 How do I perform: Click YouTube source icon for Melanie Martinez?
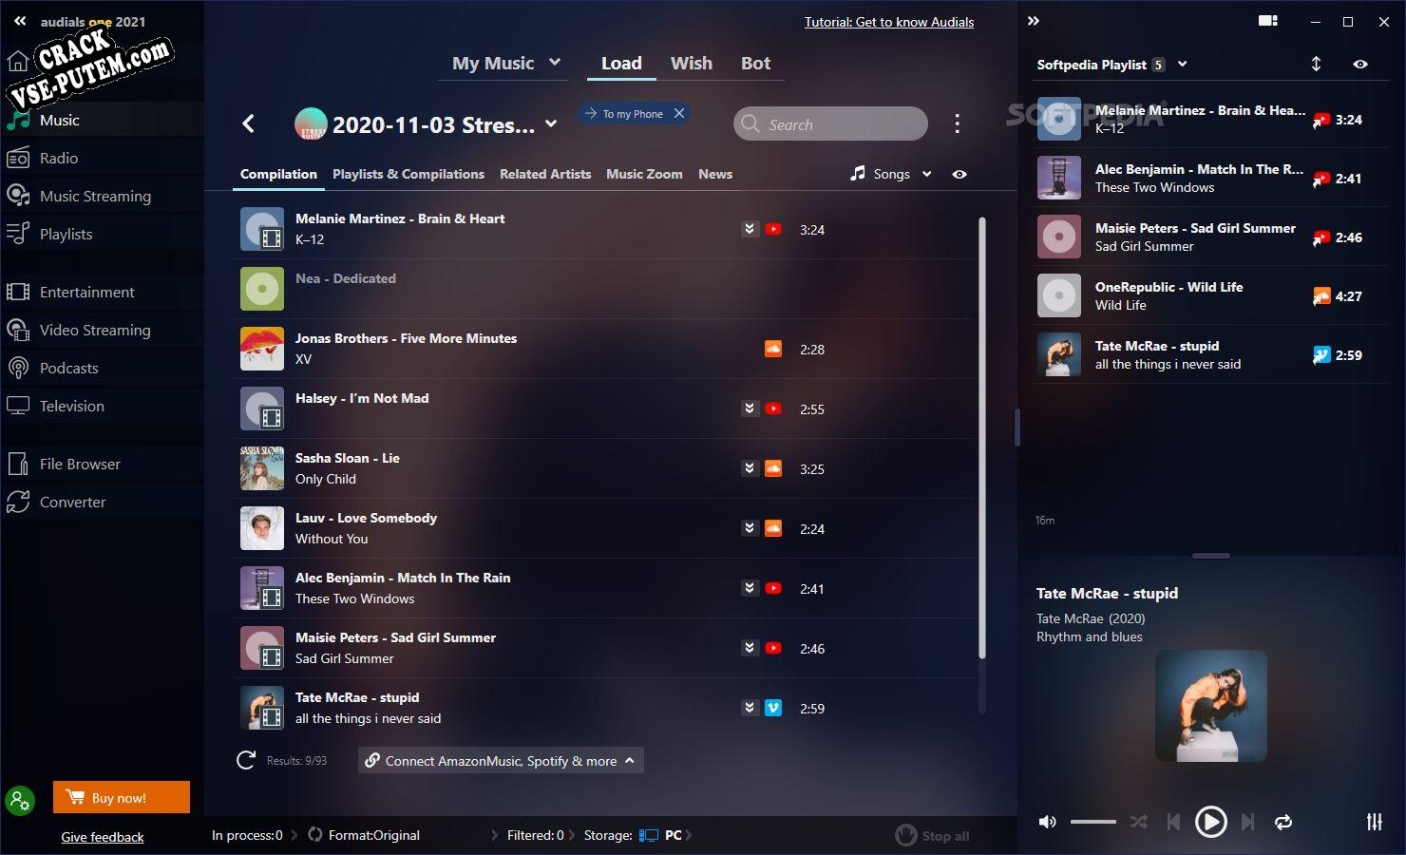pos(773,229)
